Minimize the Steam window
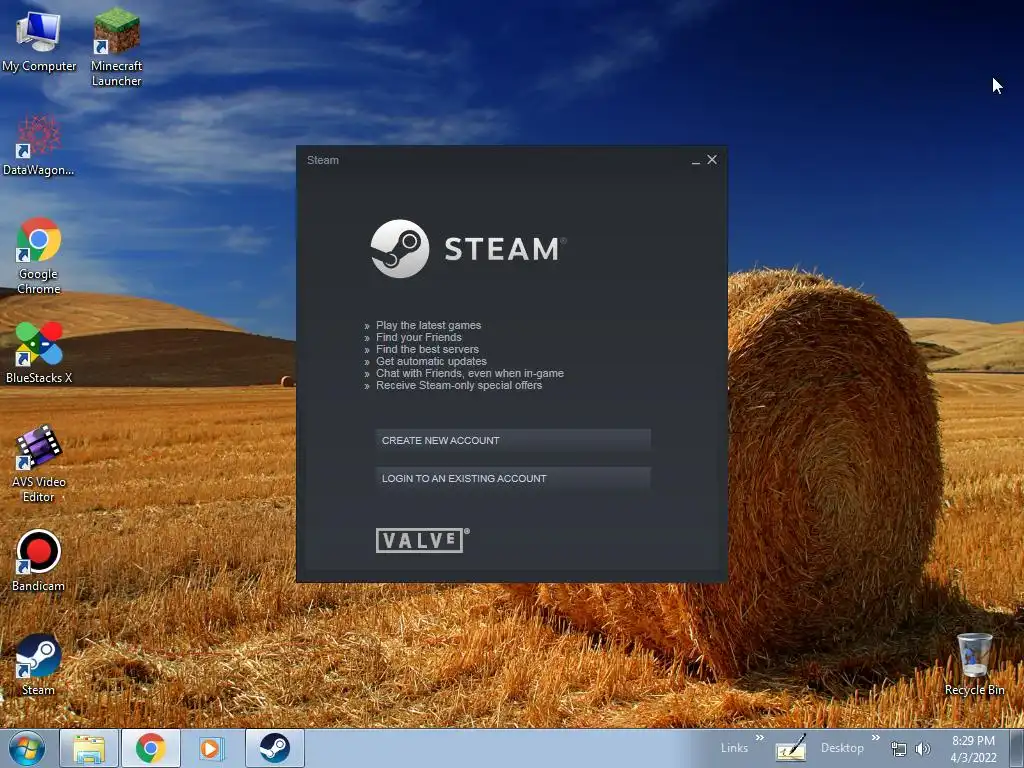Viewport: 1024px width, 768px height. coord(696,160)
